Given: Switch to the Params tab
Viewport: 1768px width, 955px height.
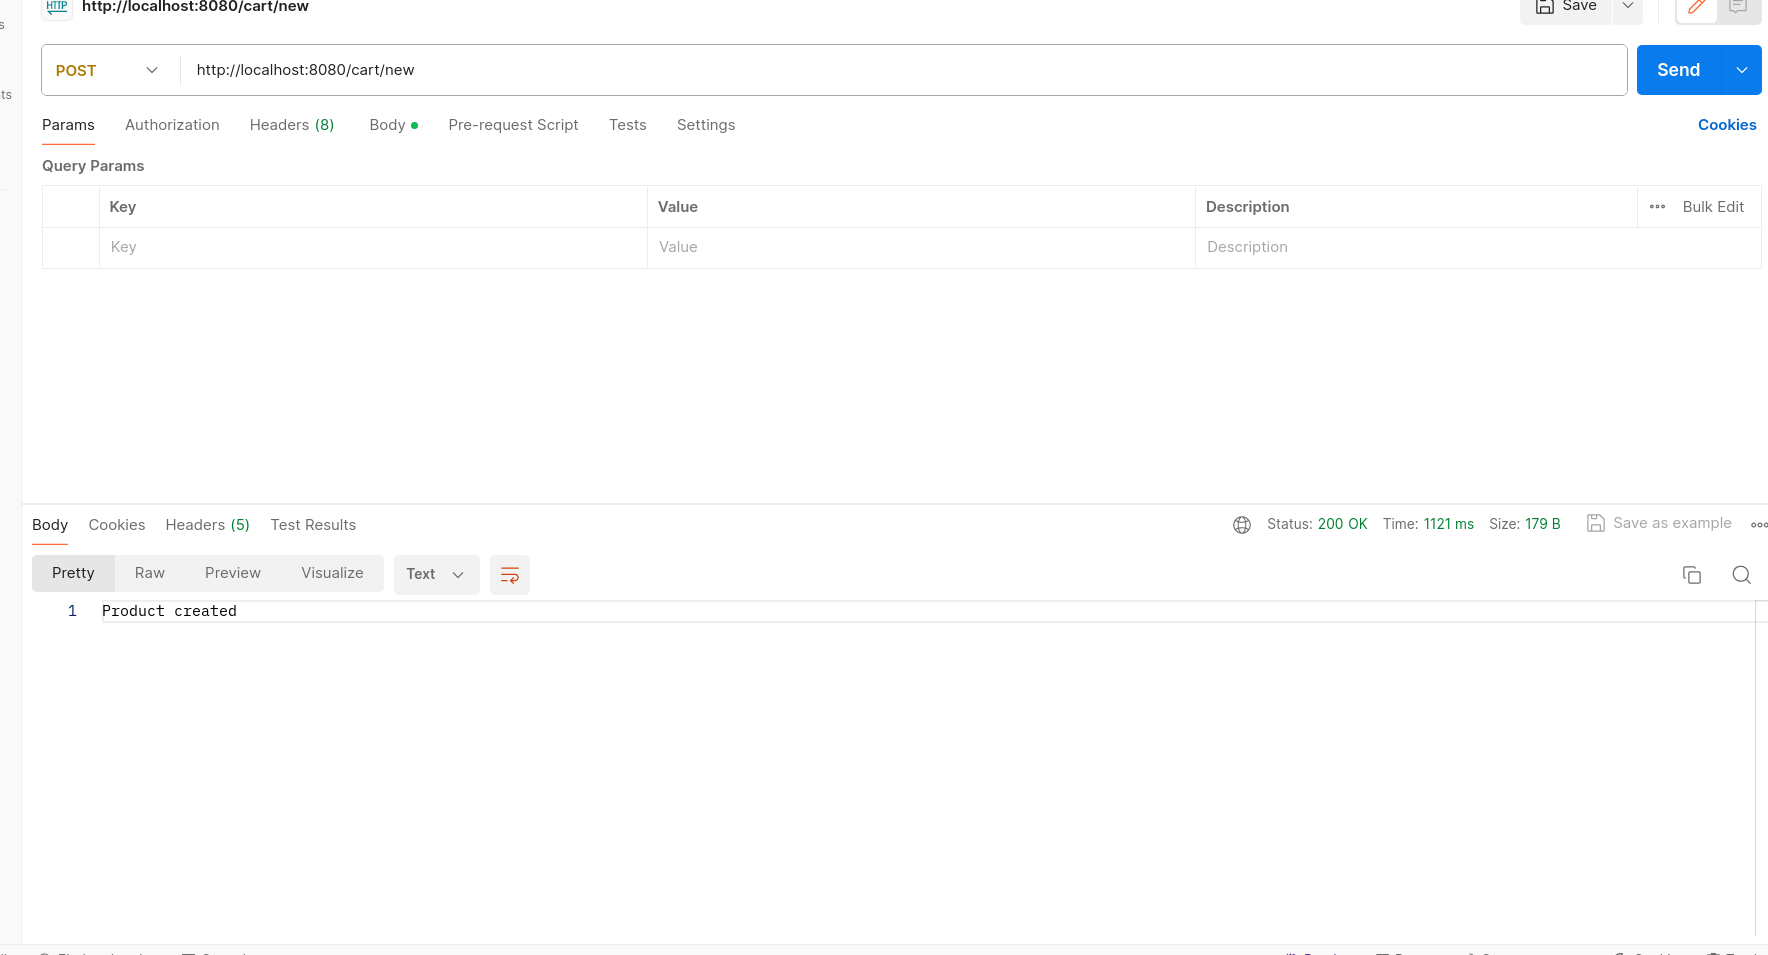Looking at the screenshot, I should (x=68, y=125).
